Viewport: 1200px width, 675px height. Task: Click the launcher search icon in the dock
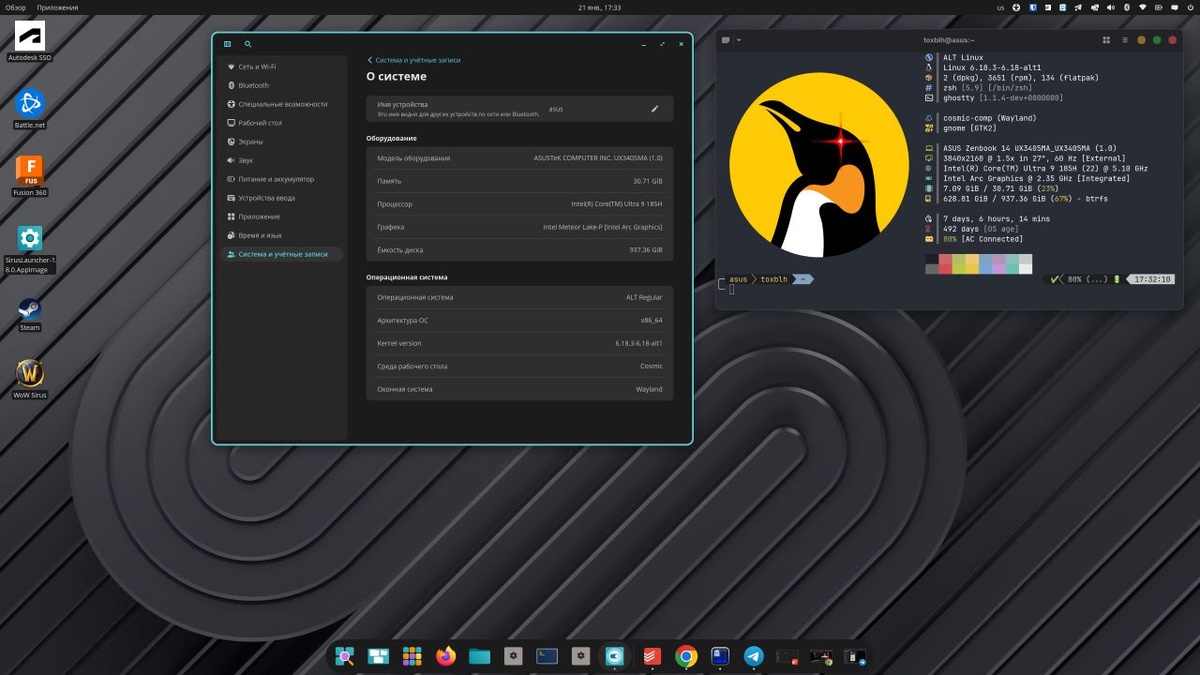coord(344,656)
